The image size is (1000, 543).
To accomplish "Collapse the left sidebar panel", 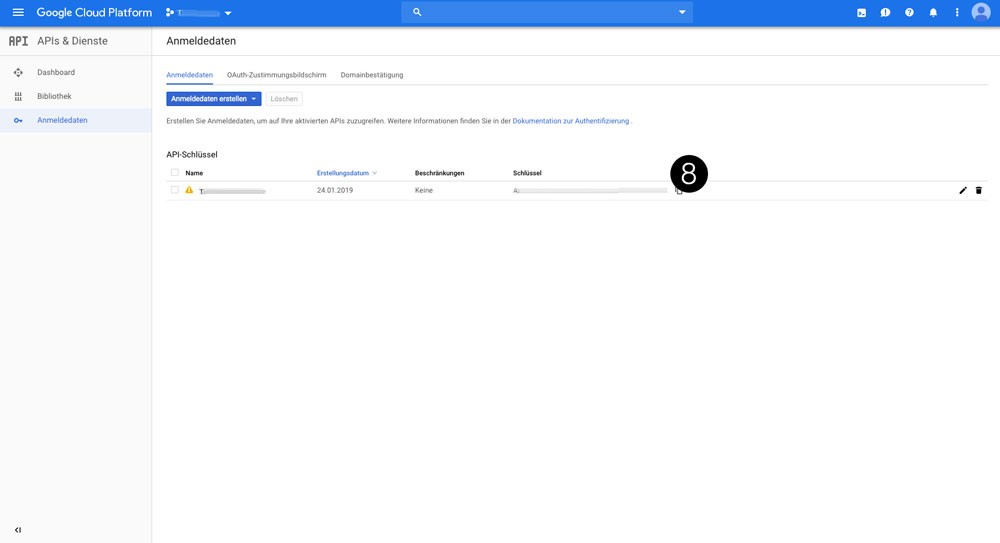I will pyautogui.click(x=18, y=530).
